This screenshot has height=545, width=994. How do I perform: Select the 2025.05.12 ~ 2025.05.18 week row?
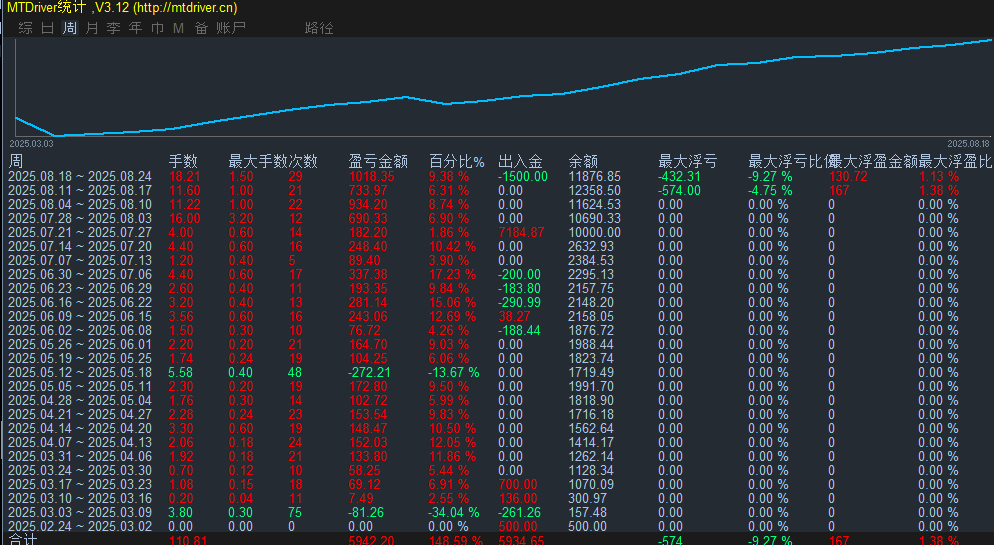coord(80,372)
